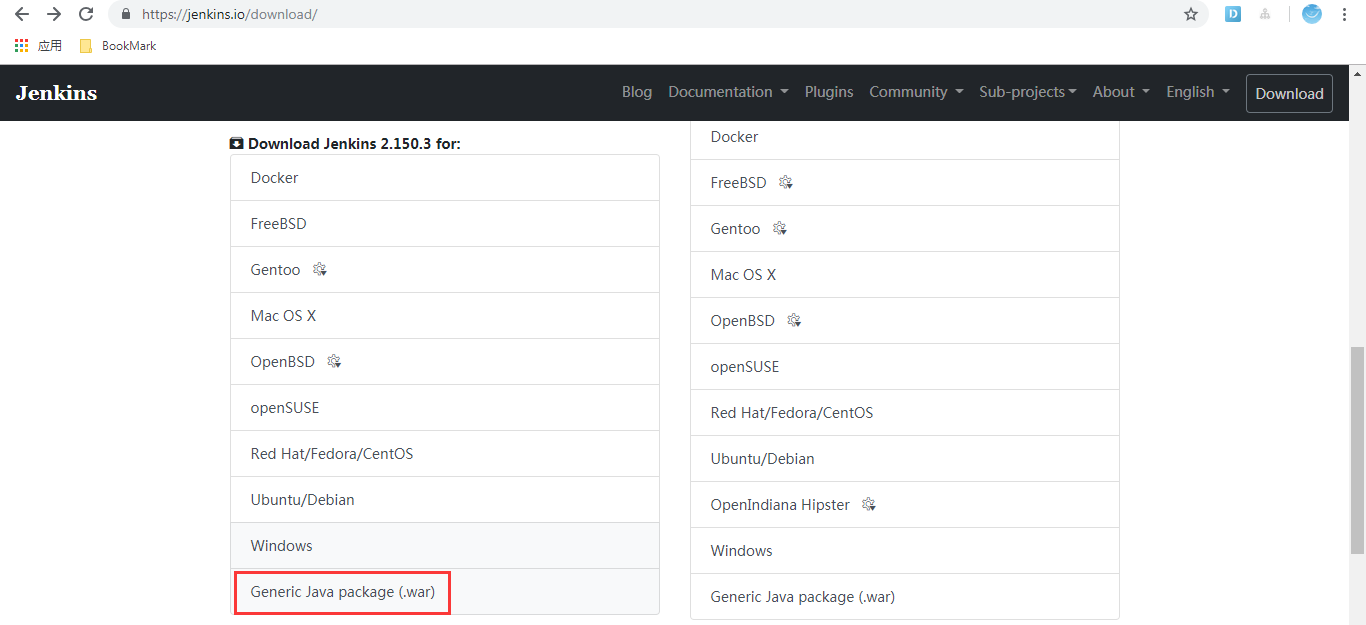Open the Apps grid shortcut in bookmarks bar
The image size is (1366, 625).
[x=38, y=46]
